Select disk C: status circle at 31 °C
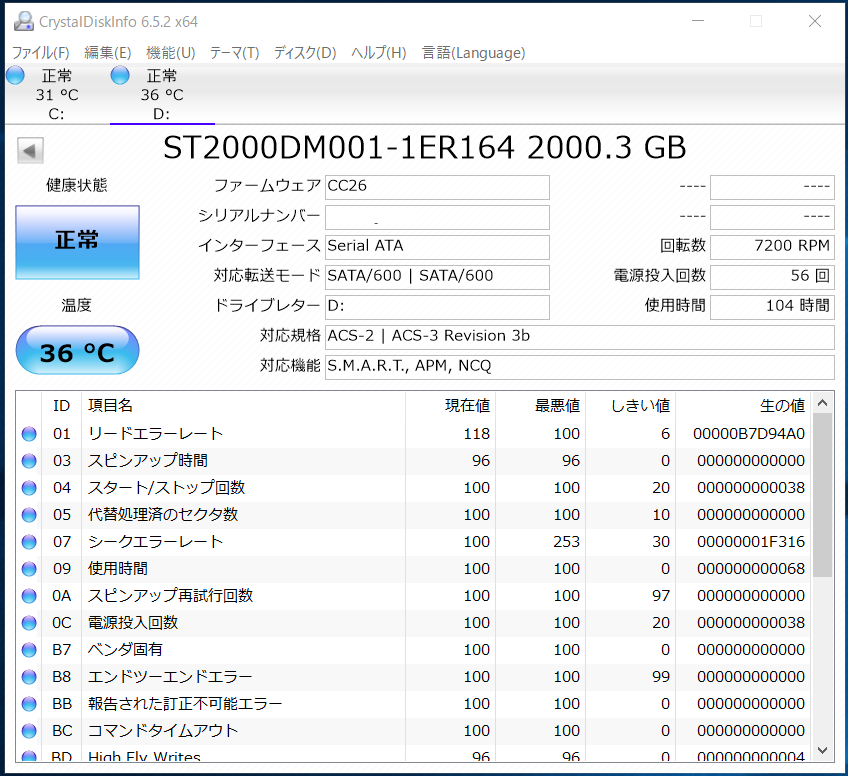Image resolution: width=848 pixels, height=776 pixels. pos(16,75)
